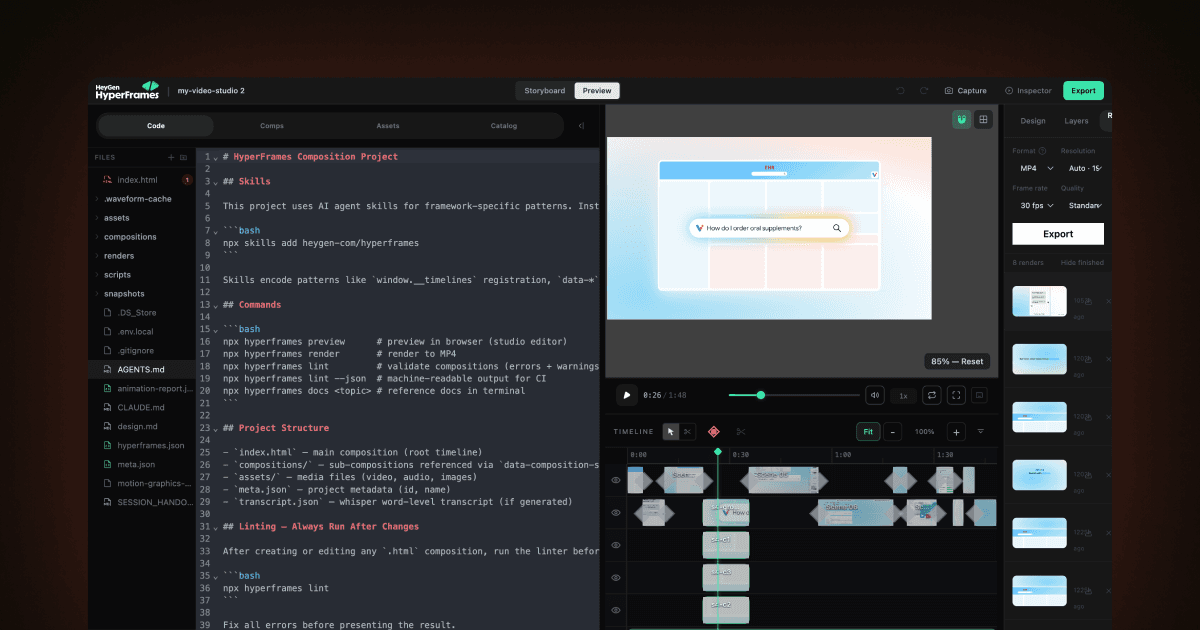Switch to the Code tab
This screenshot has height=630, width=1200.
[156, 126]
